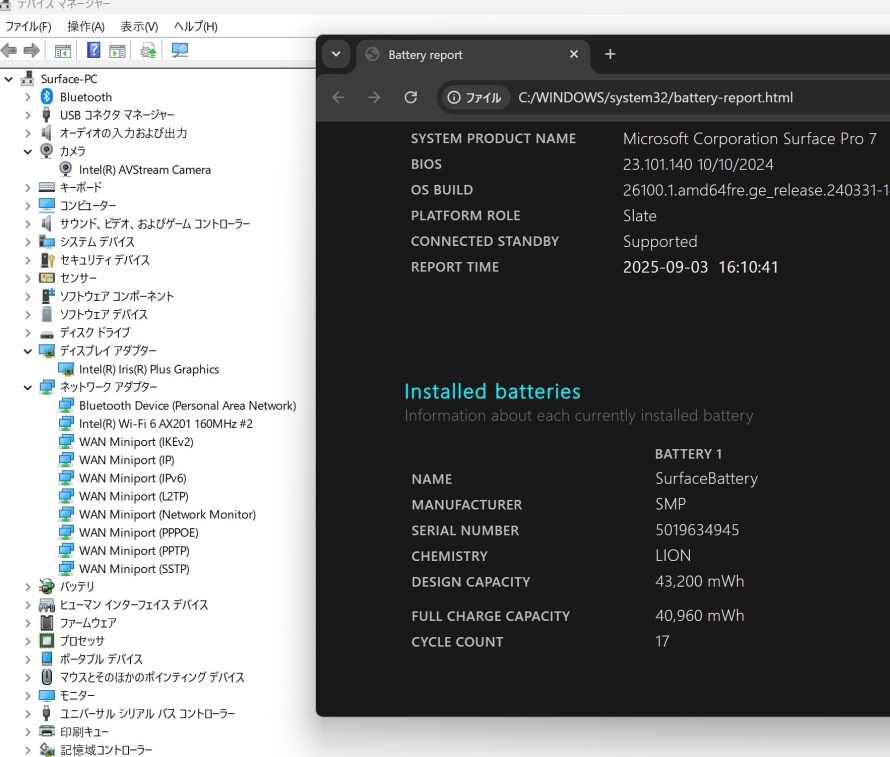This screenshot has height=757, width=890.
Task: Click the scan for hardware changes monitor icon
Action: pyautogui.click(x=180, y=51)
